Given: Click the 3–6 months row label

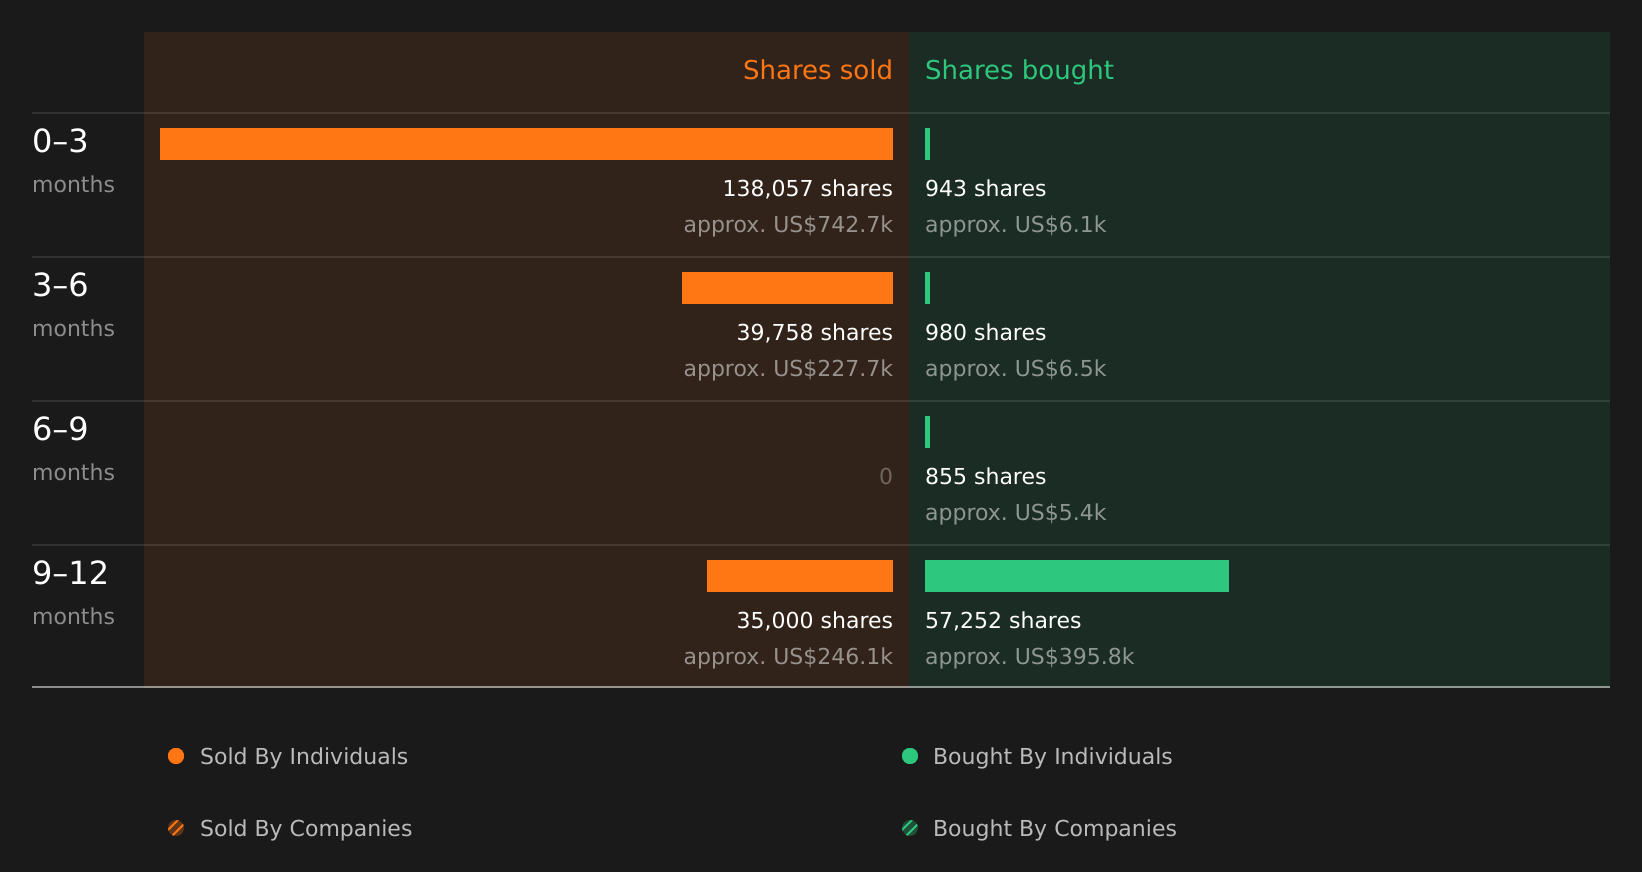Looking at the screenshot, I should tap(73, 305).
